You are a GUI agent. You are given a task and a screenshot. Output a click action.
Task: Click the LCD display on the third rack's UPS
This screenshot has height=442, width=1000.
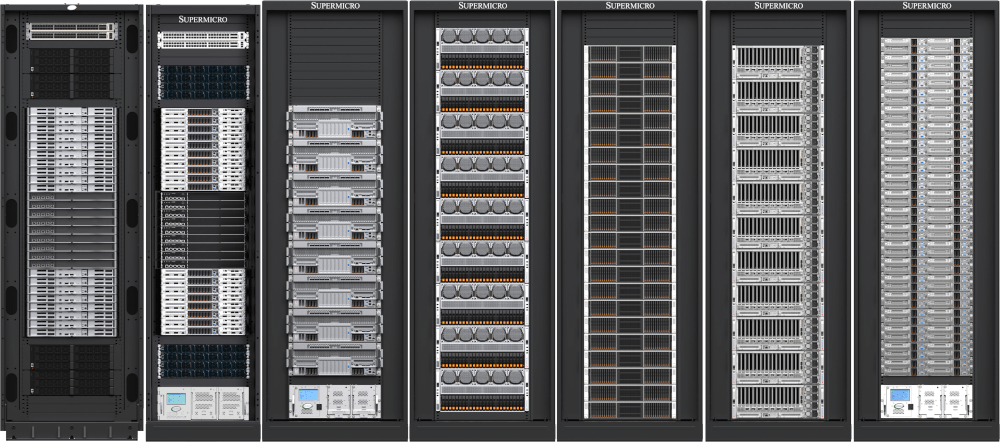coord(309,395)
